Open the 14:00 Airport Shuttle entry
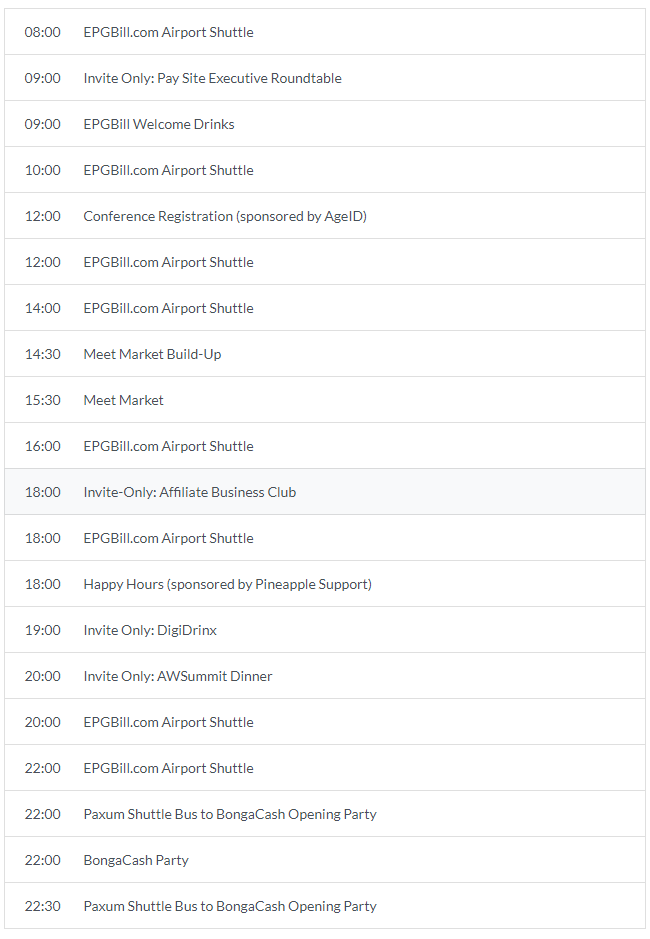The height and width of the screenshot is (939, 650). click(x=168, y=308)
